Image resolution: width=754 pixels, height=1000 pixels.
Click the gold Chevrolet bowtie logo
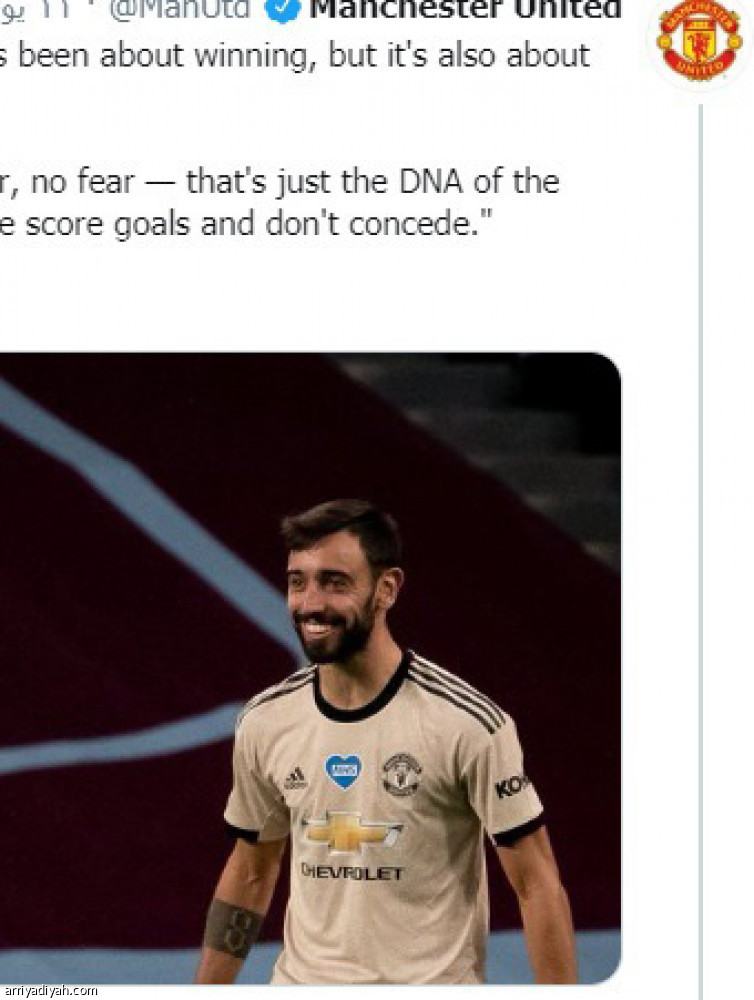(x=352, y=832)
